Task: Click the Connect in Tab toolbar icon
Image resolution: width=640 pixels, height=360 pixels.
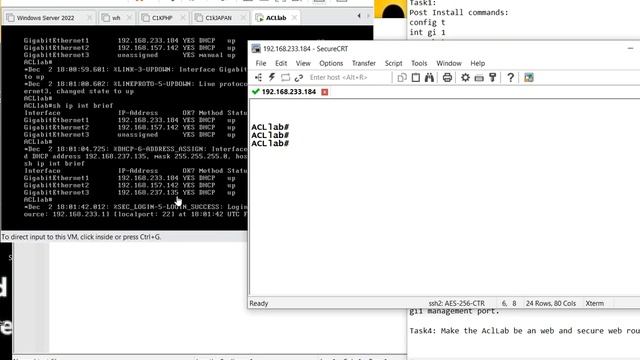Action: [x=285, y=78]
